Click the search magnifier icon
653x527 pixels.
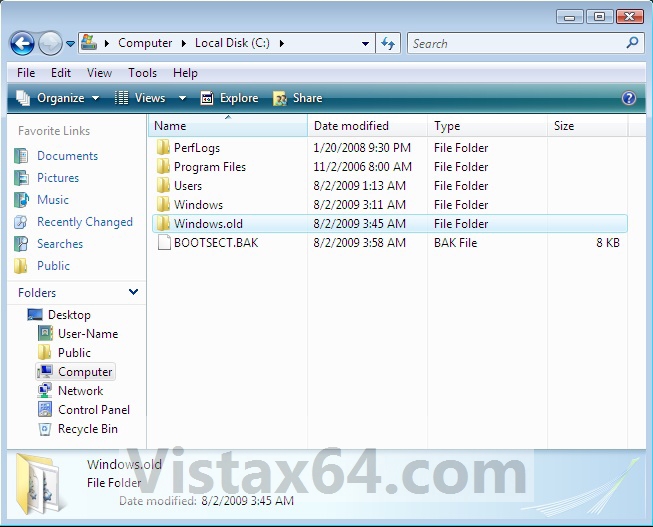[x=632, y=42]
